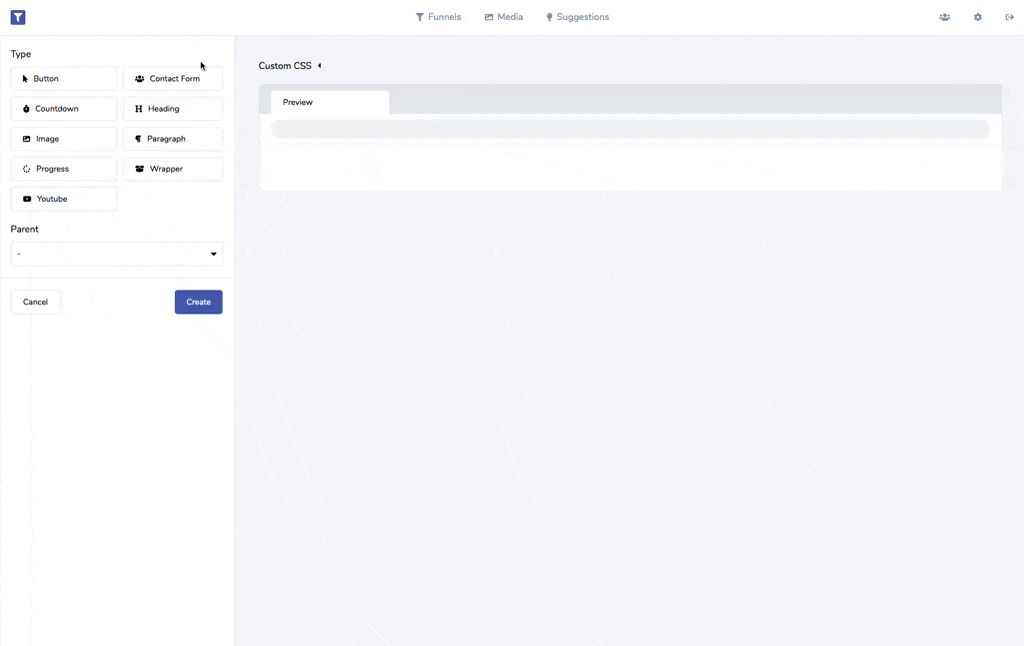Open the Suggestions menu item

(577, 17)
